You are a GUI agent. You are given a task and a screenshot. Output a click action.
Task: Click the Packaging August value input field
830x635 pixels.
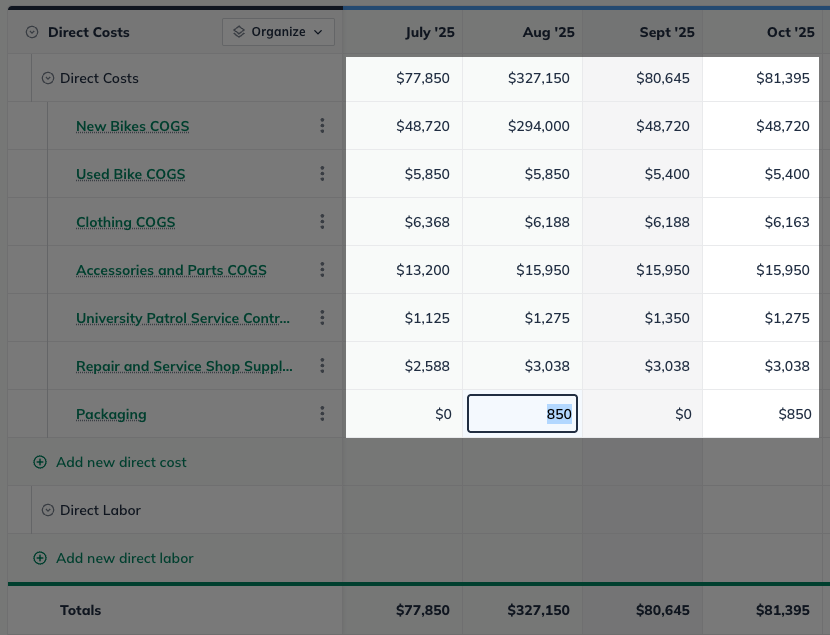click(x=522, y=413)
